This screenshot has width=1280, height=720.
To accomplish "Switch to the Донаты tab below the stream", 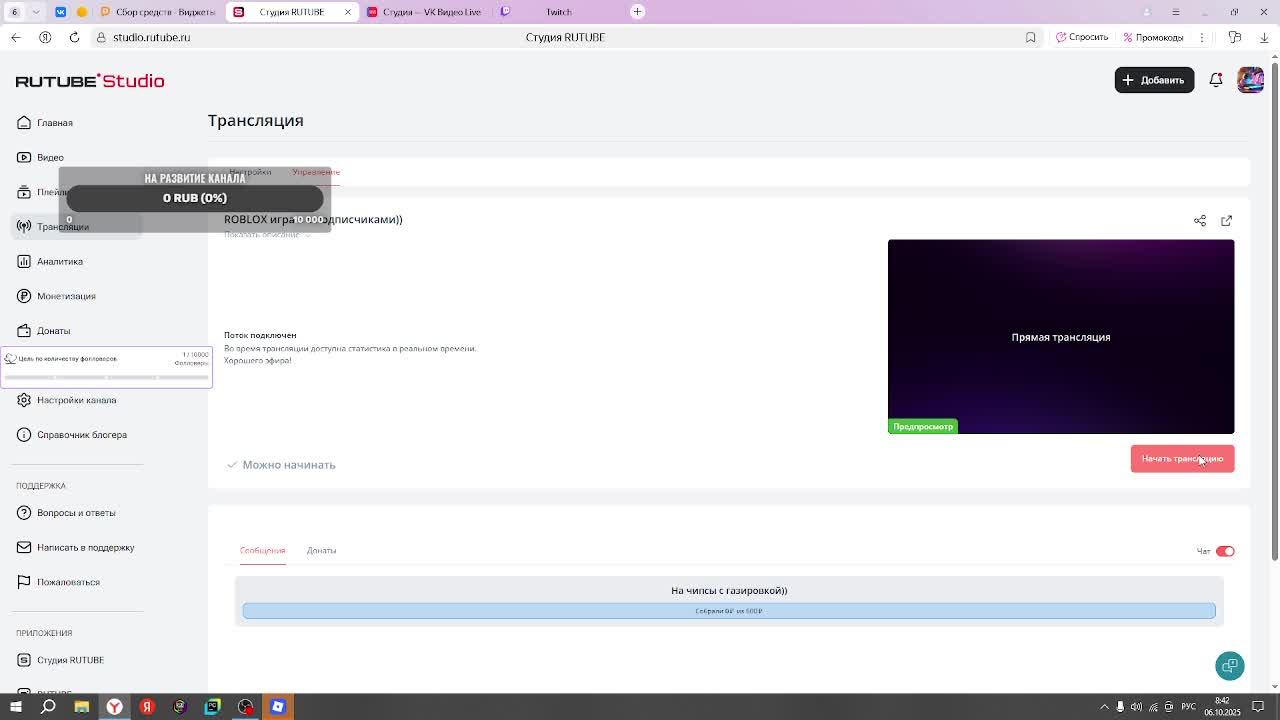I will point(321,550).
